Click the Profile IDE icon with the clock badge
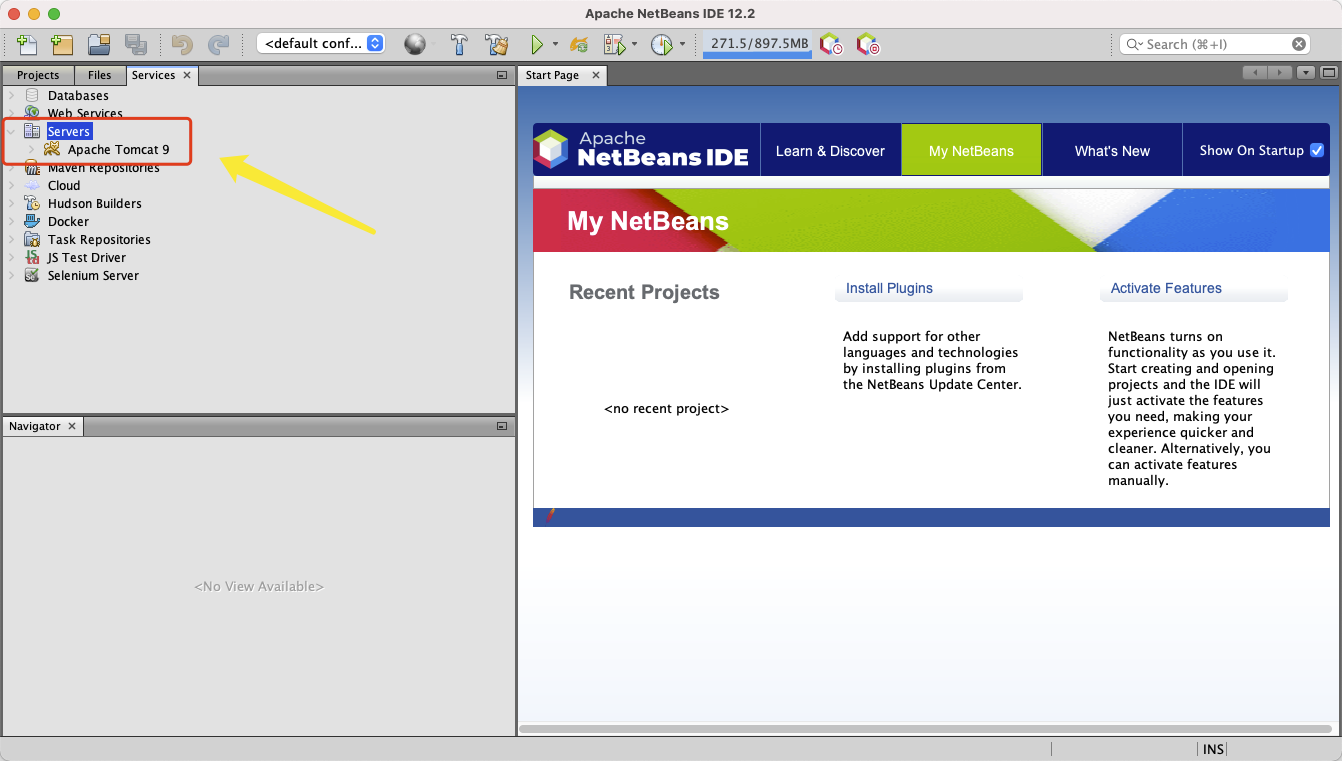The height and width of the screenshot is (761, 1342). [831, 44]
